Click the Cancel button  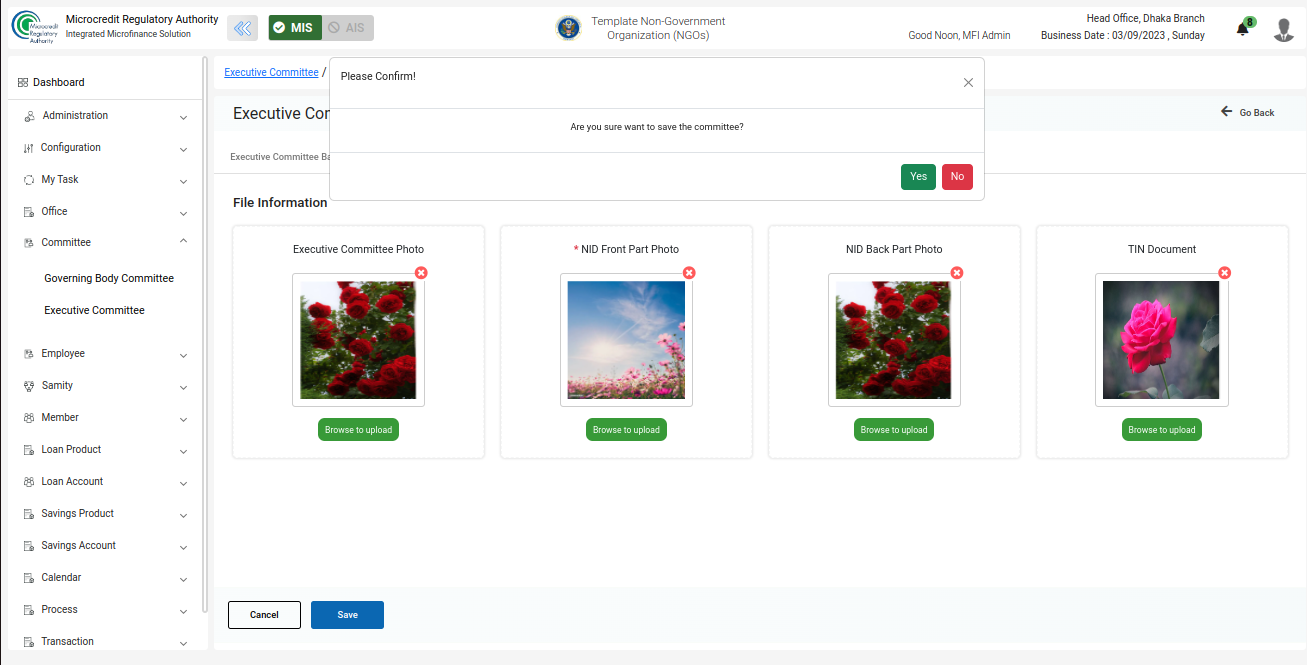pyautogui.click(x=264, y=615)
